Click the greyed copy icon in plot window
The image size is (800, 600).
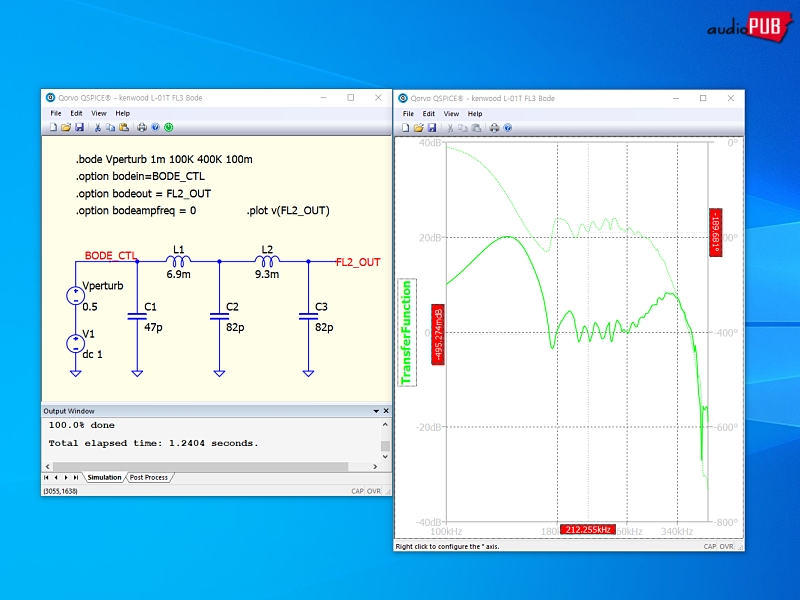pos(463,128)
